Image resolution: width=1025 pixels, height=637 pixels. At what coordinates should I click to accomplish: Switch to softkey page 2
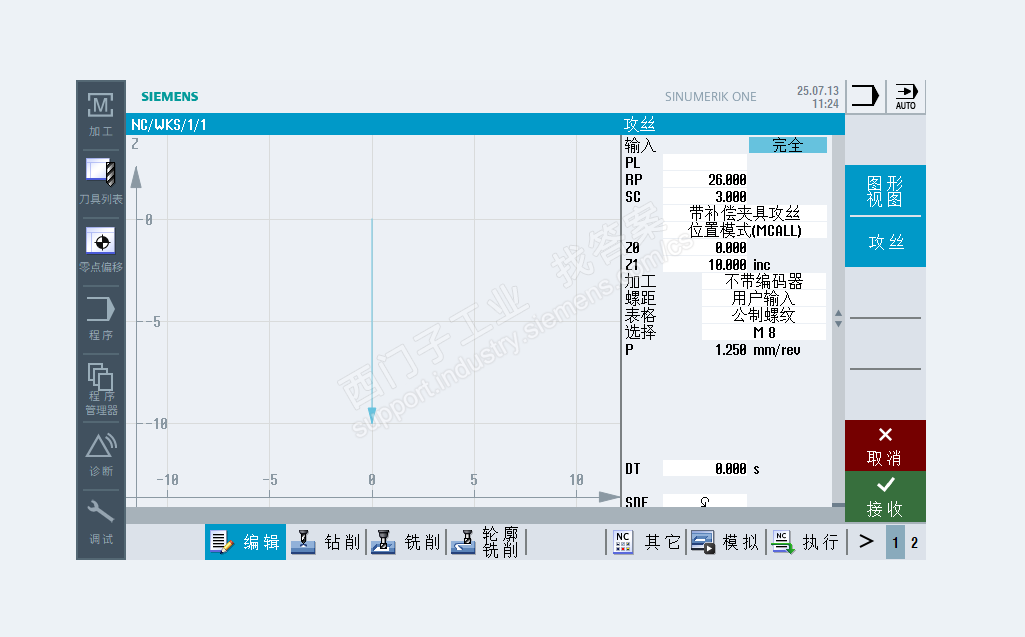(x=915, y=542)
